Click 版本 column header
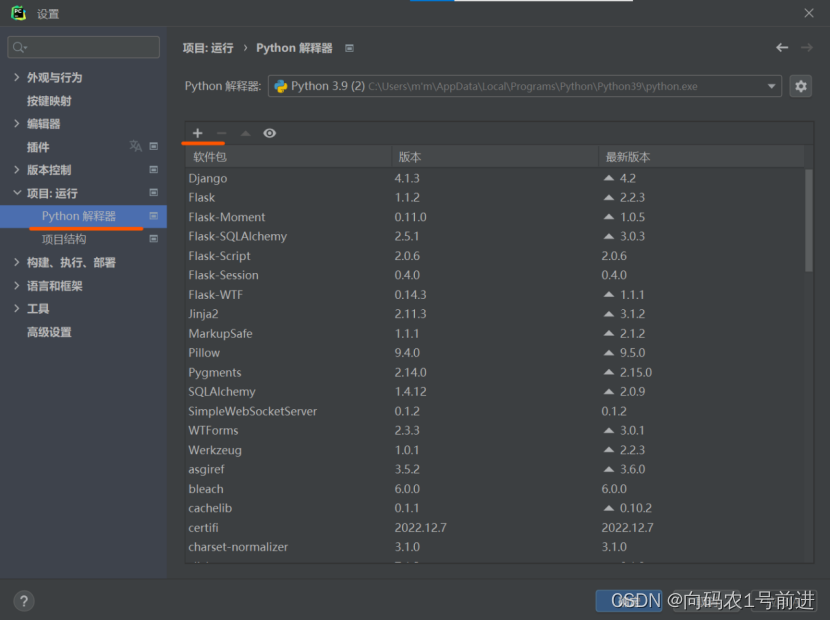 [495, 157]
